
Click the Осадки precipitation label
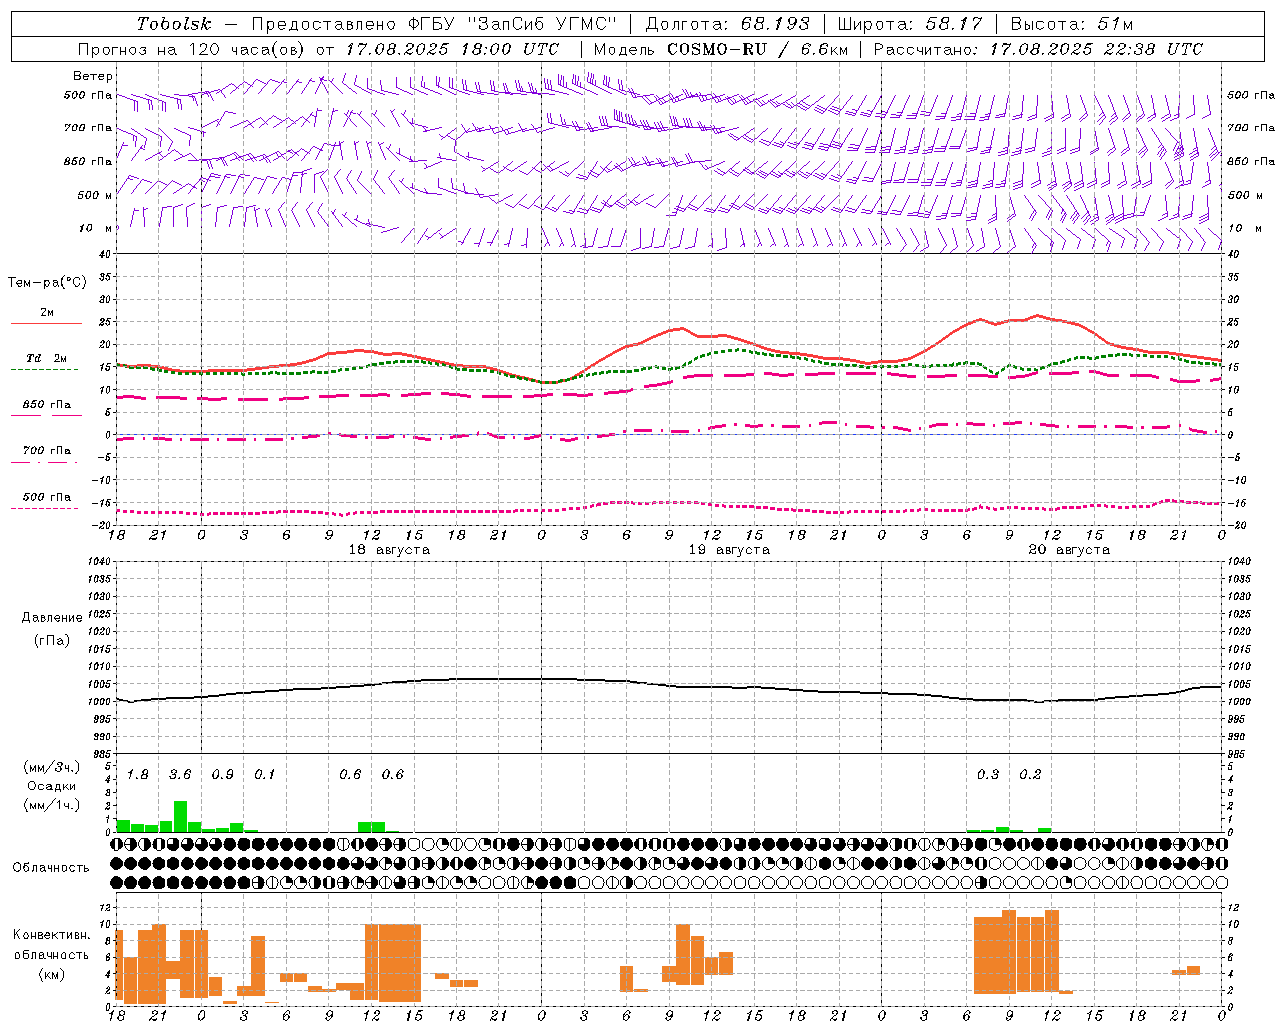pyautogui.click(x=52, y=786)
